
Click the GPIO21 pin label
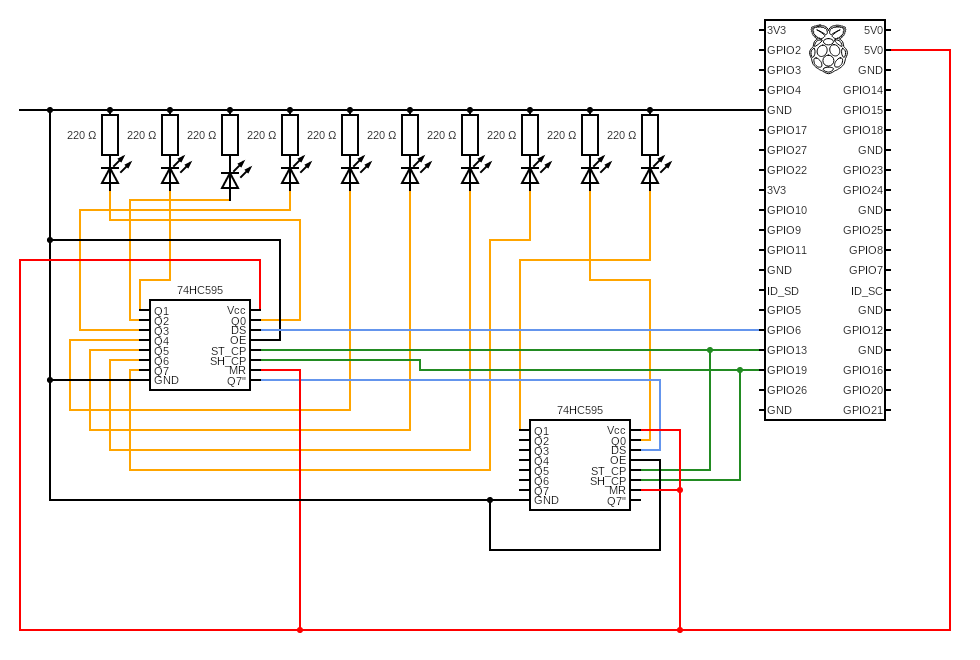[862, 410]
